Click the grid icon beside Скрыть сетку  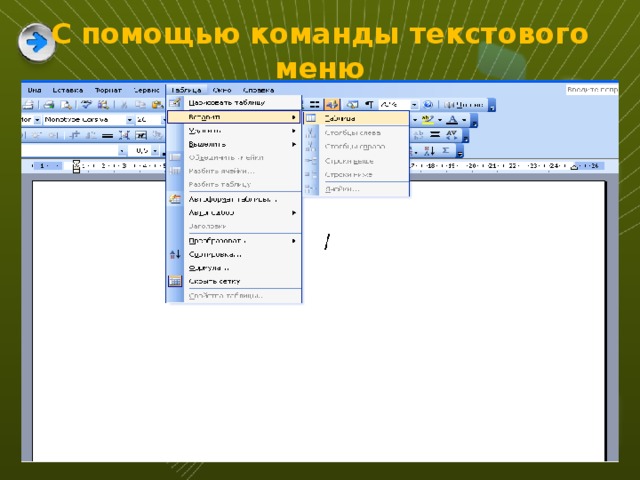pos(175,281)
